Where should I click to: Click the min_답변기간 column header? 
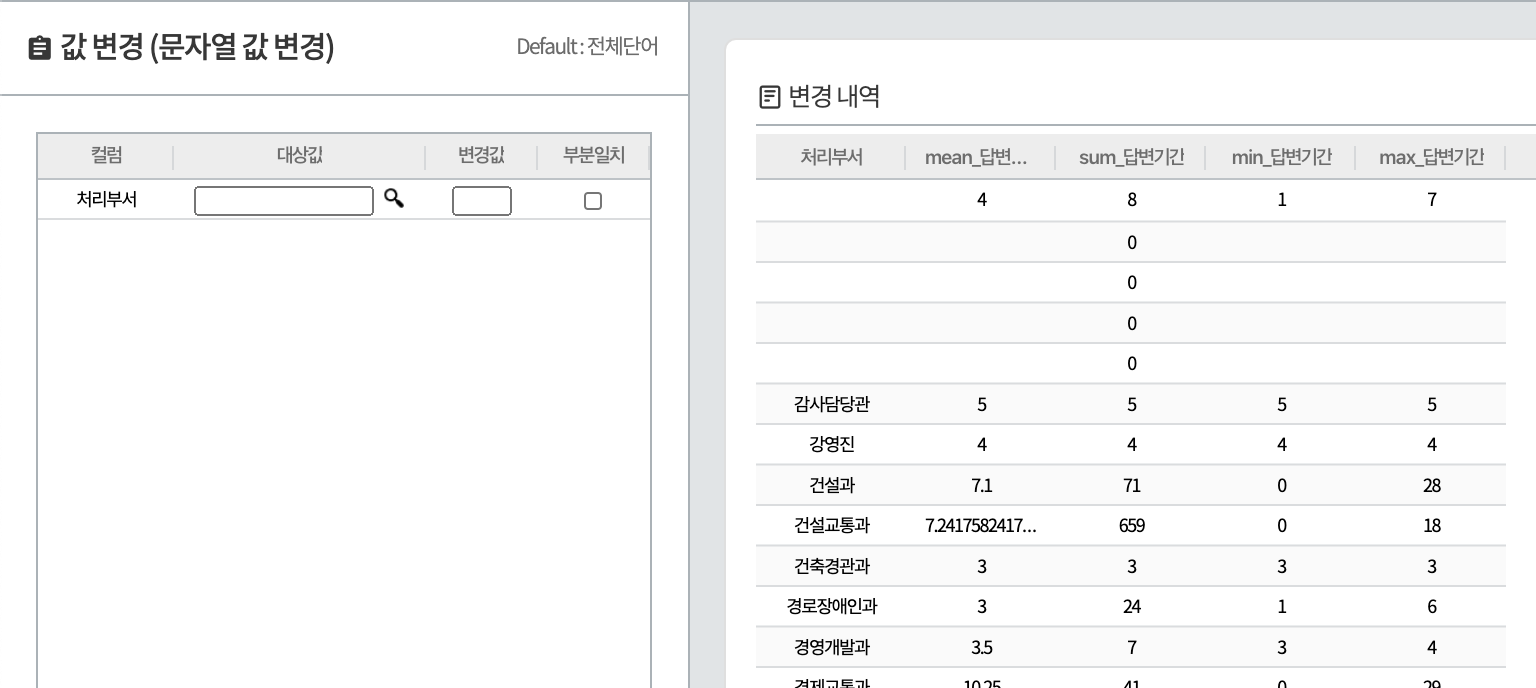[x=1282, y=157]
